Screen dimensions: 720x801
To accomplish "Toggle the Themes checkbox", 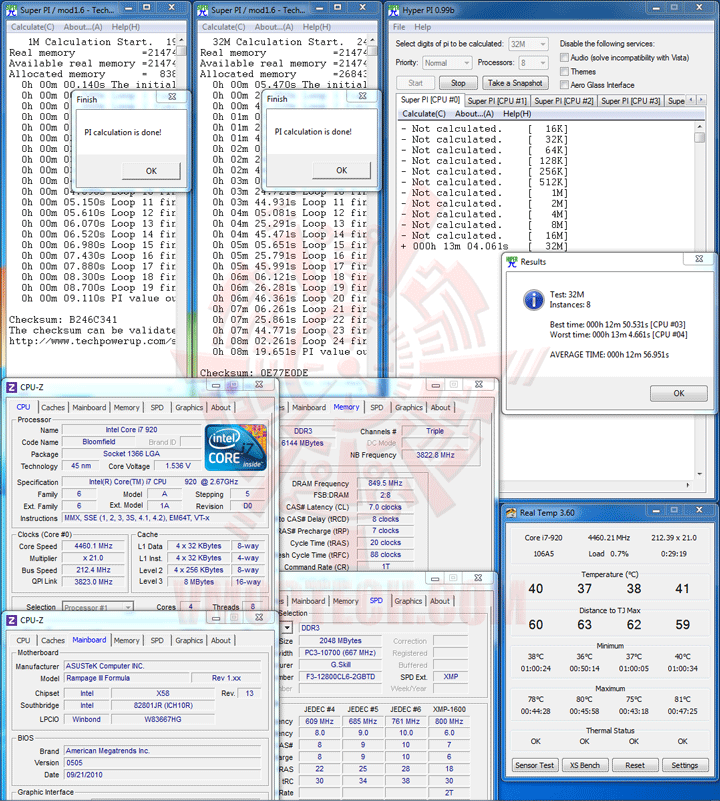I will (x=564, y=71).
